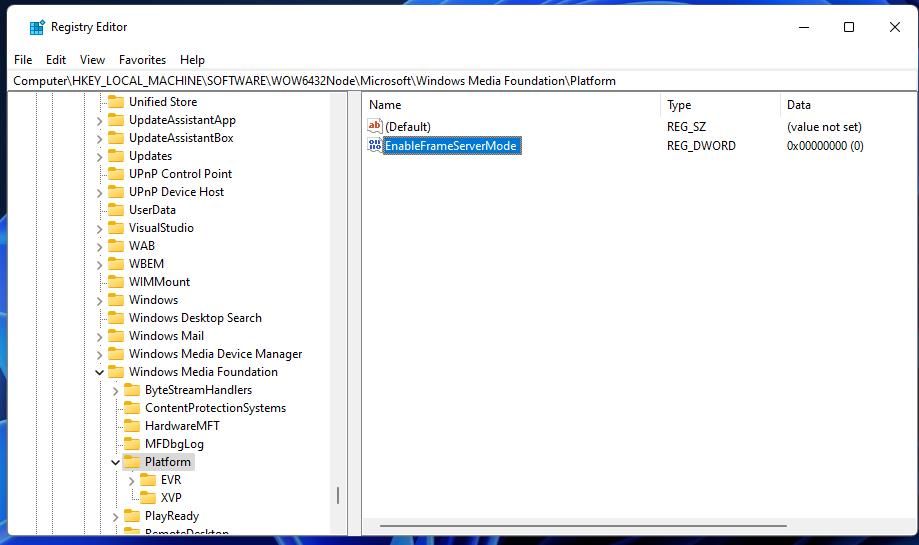Click the WBEM folder icon
This screenshot has width=919, height=545.
click(116, 263)
